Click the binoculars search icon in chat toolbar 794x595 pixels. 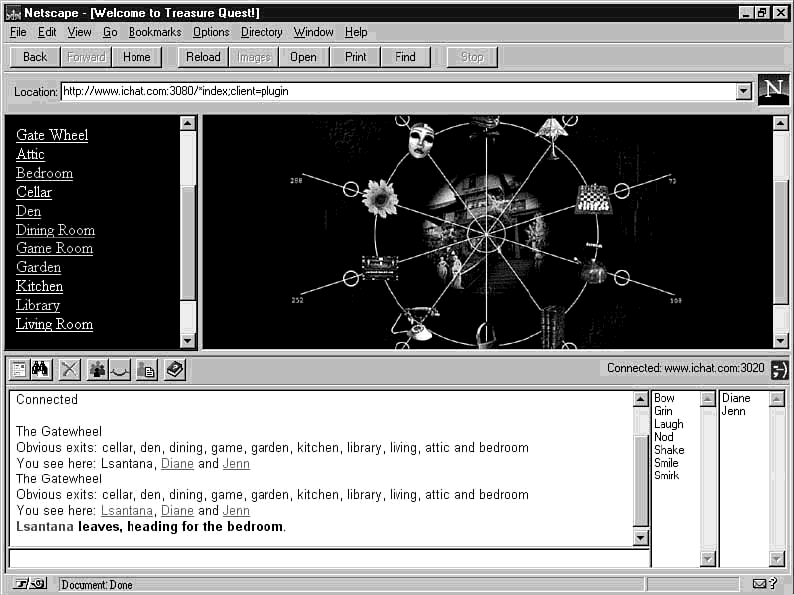tap(41, 370)
